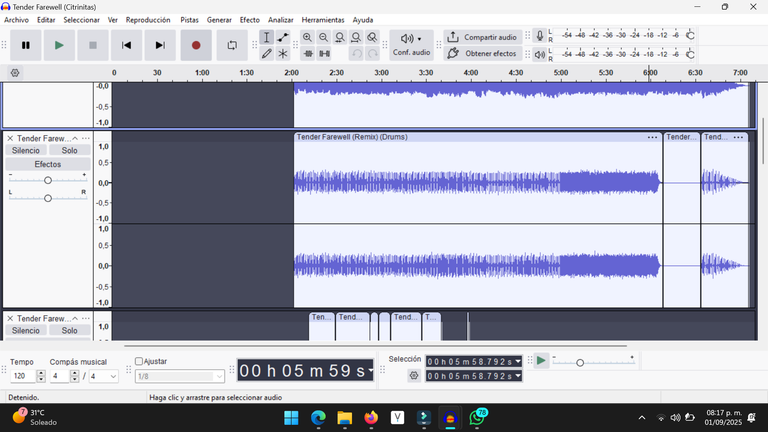The height and width of the screenshot is (432, 768).
Task: Close the bottom track with X
Action: [x=10, y=319]
